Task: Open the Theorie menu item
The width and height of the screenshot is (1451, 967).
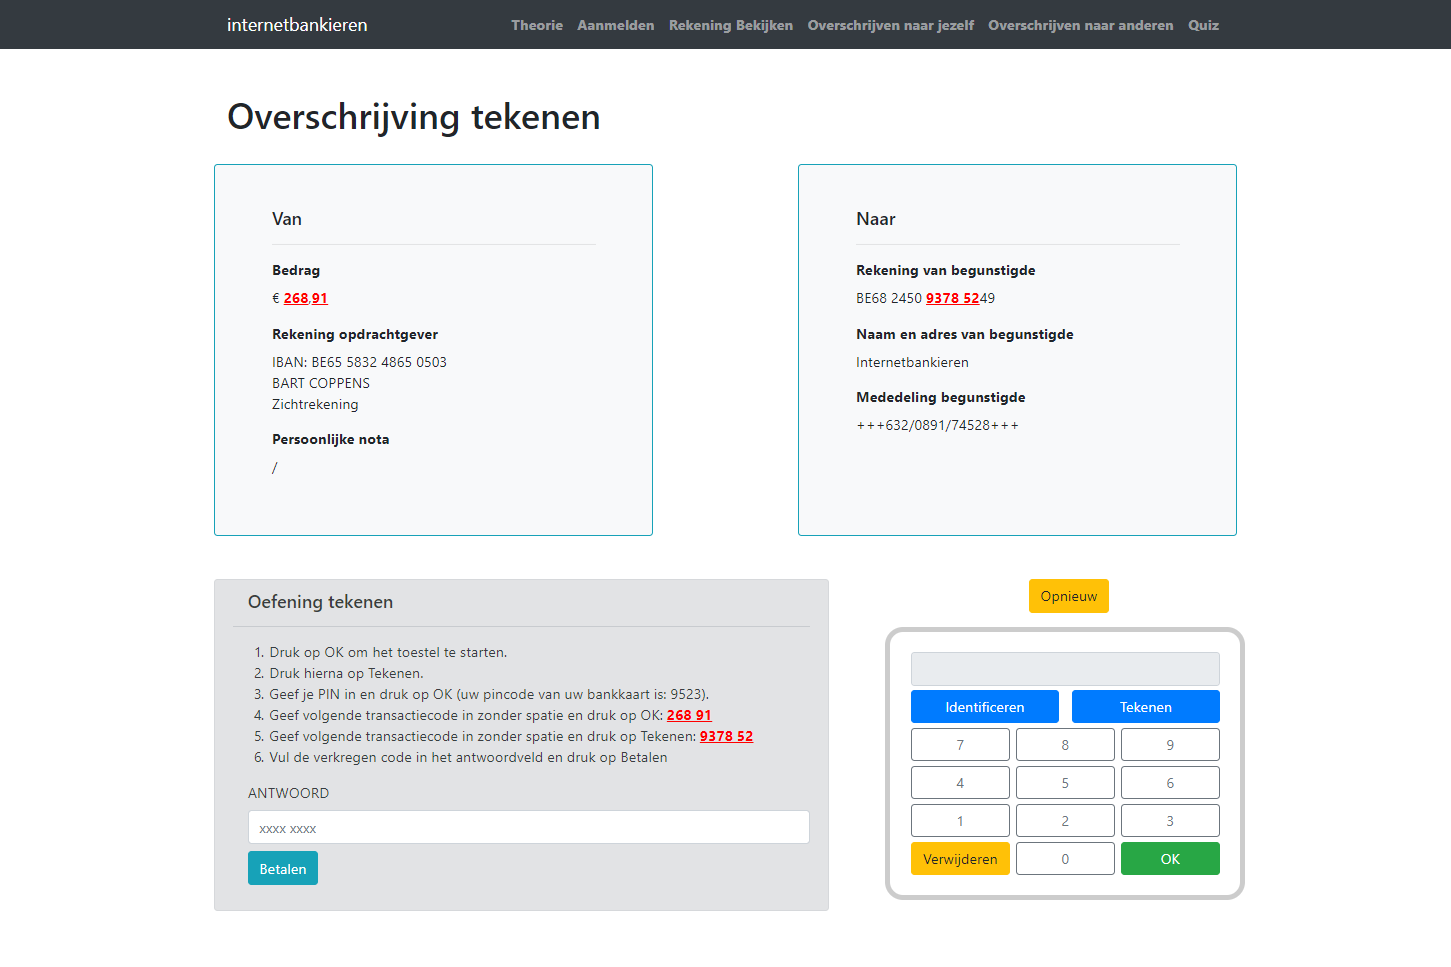Action: 537,25
